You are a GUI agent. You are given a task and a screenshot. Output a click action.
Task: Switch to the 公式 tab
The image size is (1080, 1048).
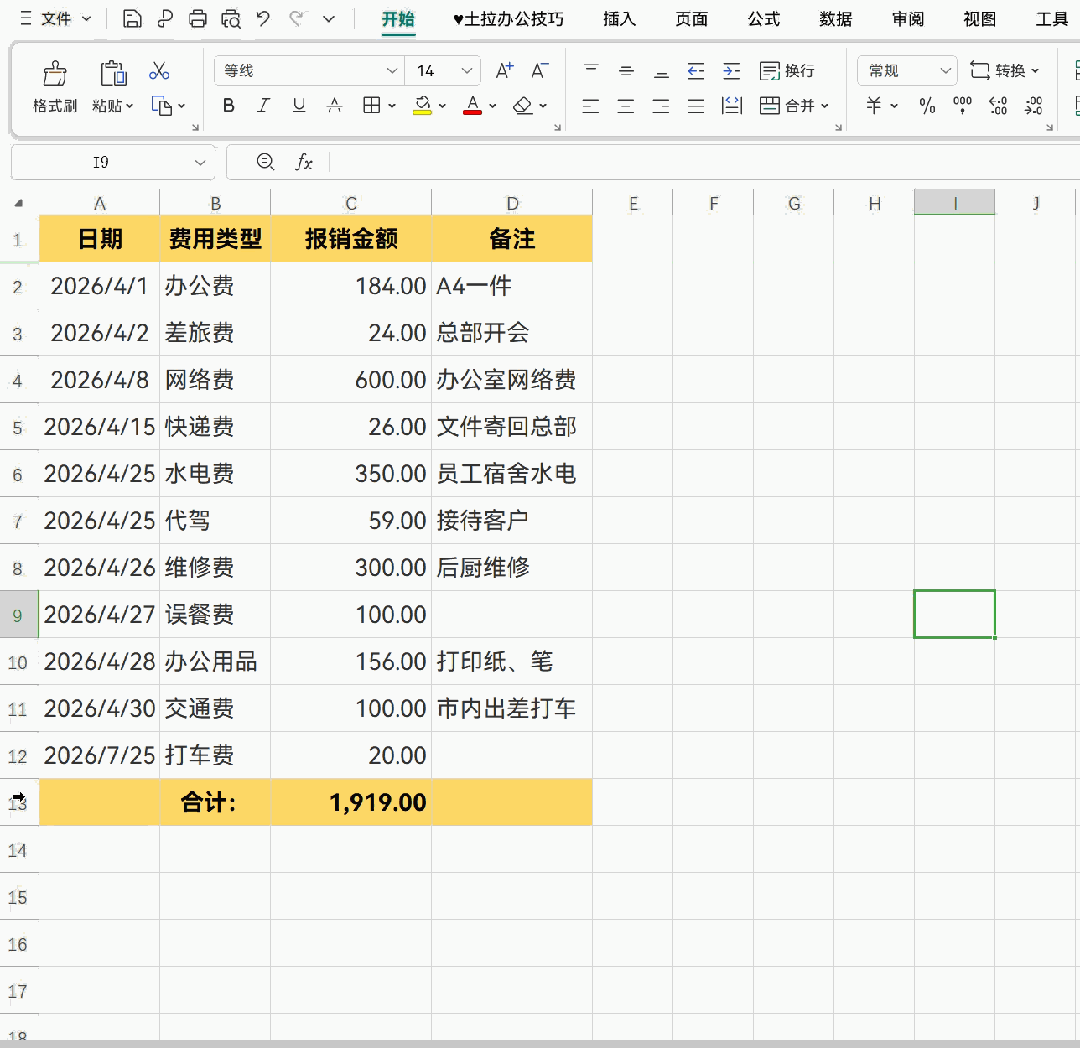point(764,19)
